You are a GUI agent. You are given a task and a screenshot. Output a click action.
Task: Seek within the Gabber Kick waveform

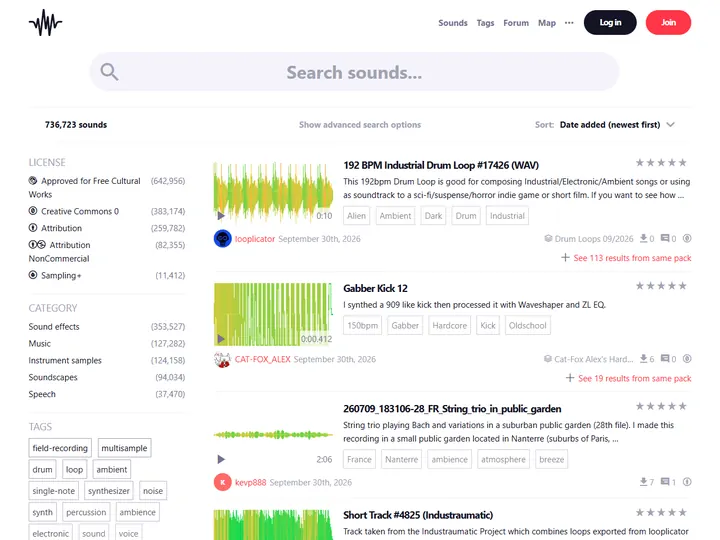tap(274, 314)
